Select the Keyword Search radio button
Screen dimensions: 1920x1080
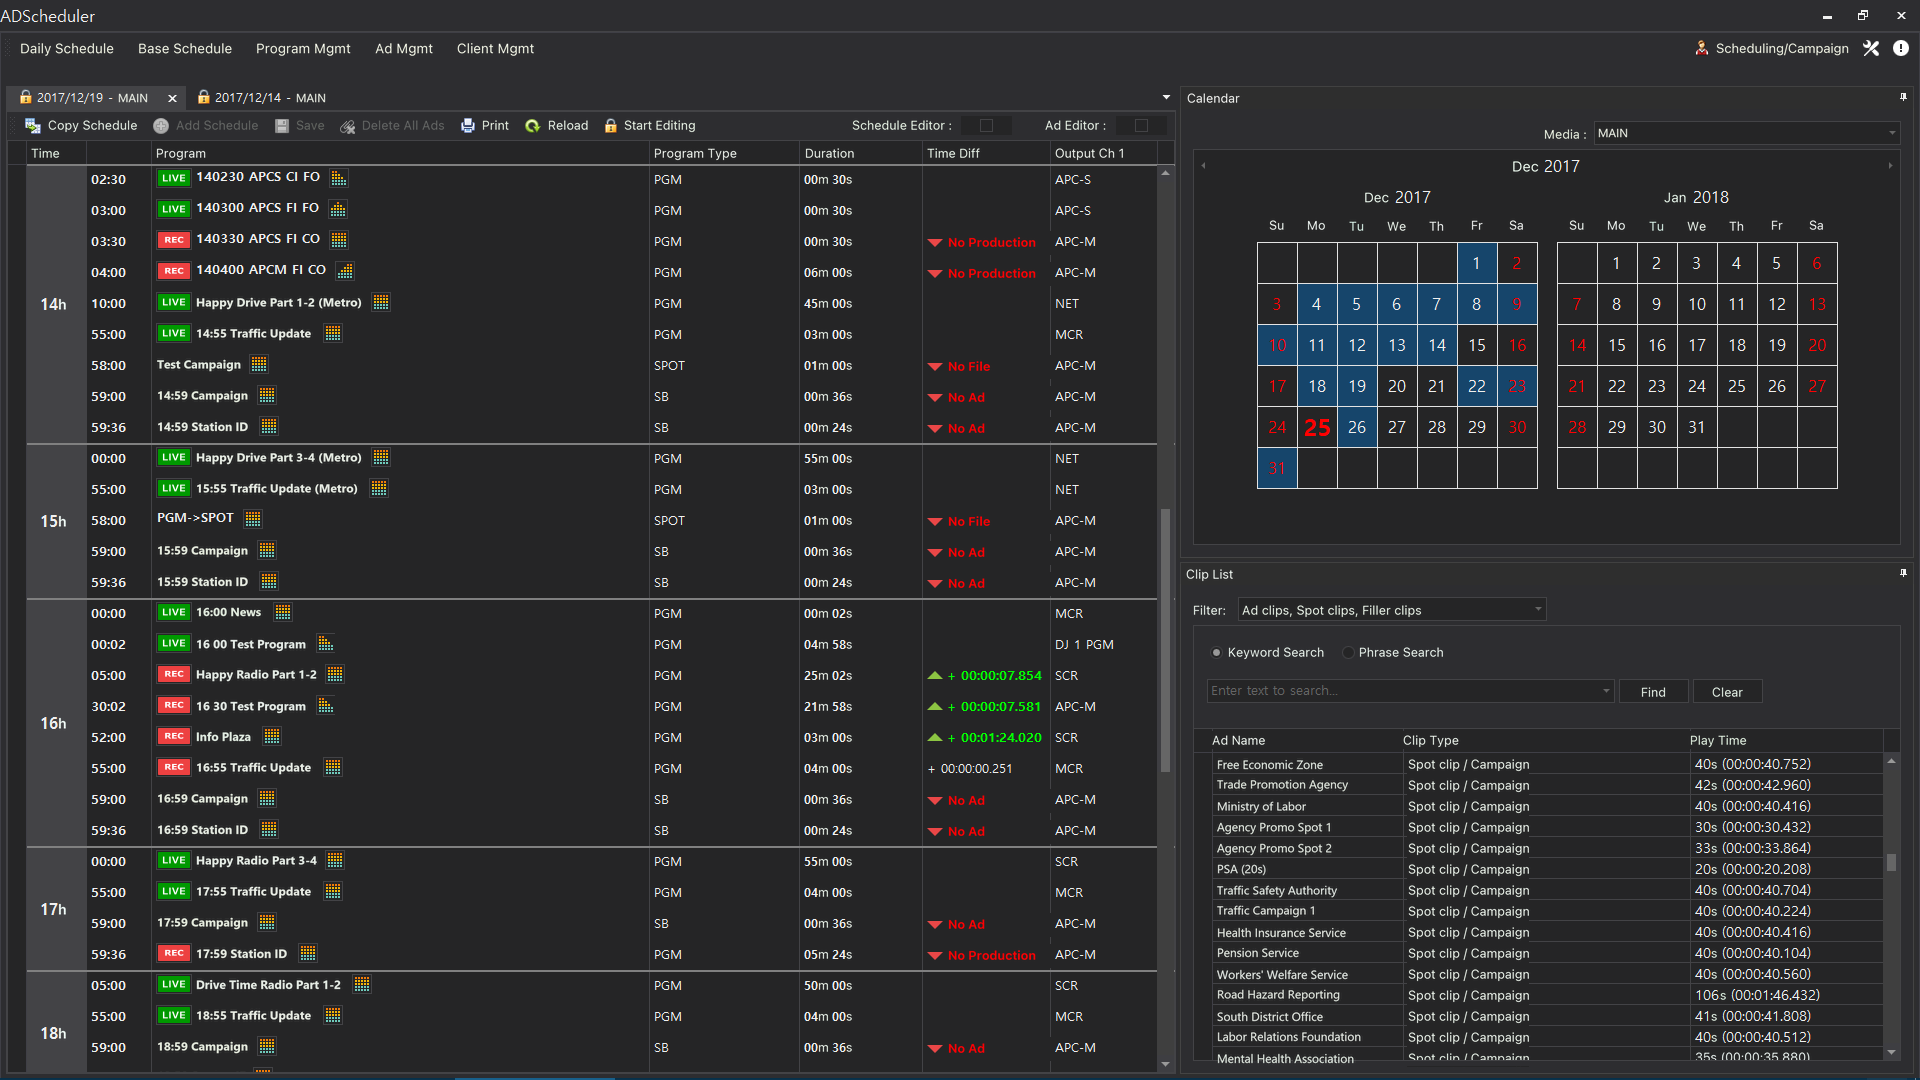[1216, 653]
